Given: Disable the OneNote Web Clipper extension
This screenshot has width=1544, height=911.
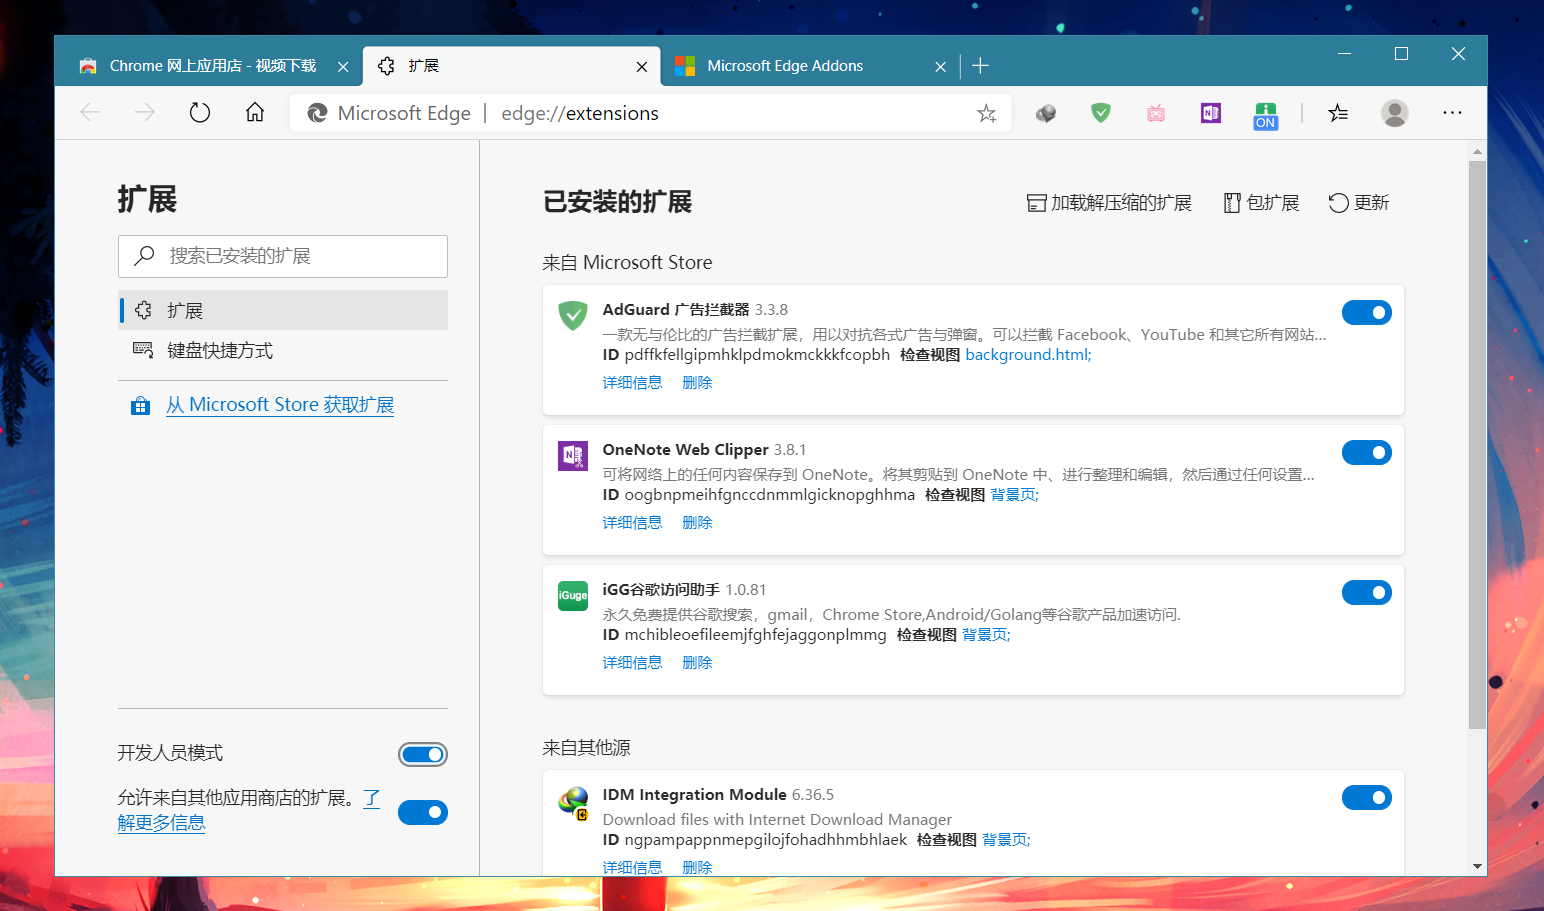Looking at the screenshot, I should pyautogui.click(x=1367, y=453).
